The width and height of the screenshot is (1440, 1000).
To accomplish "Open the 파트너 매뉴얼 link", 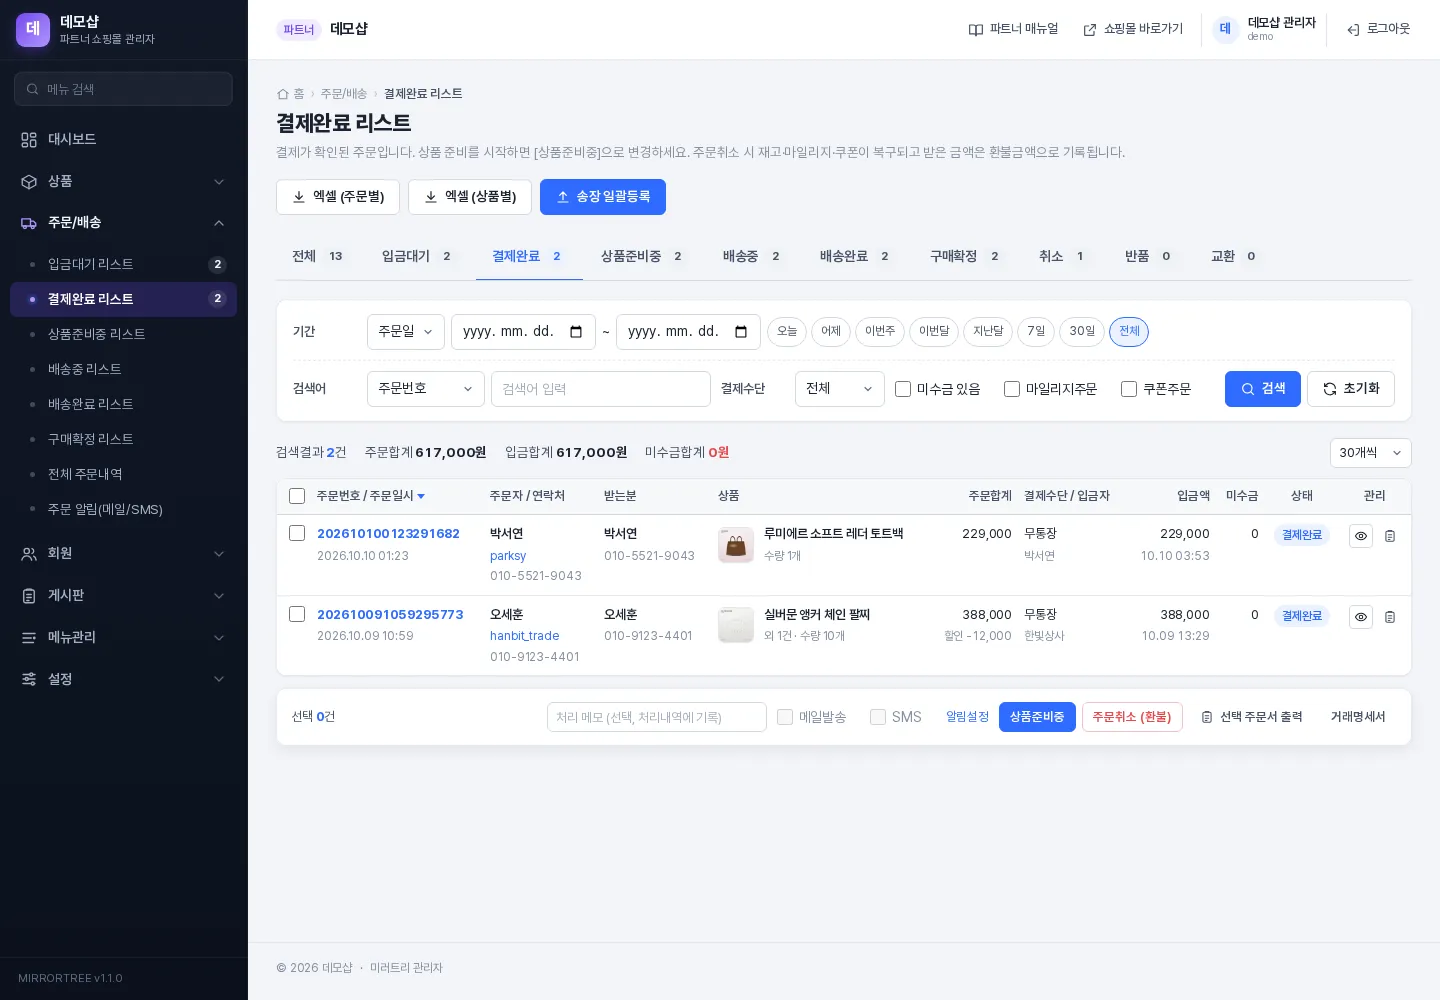I will click(x=1013, y=30).
